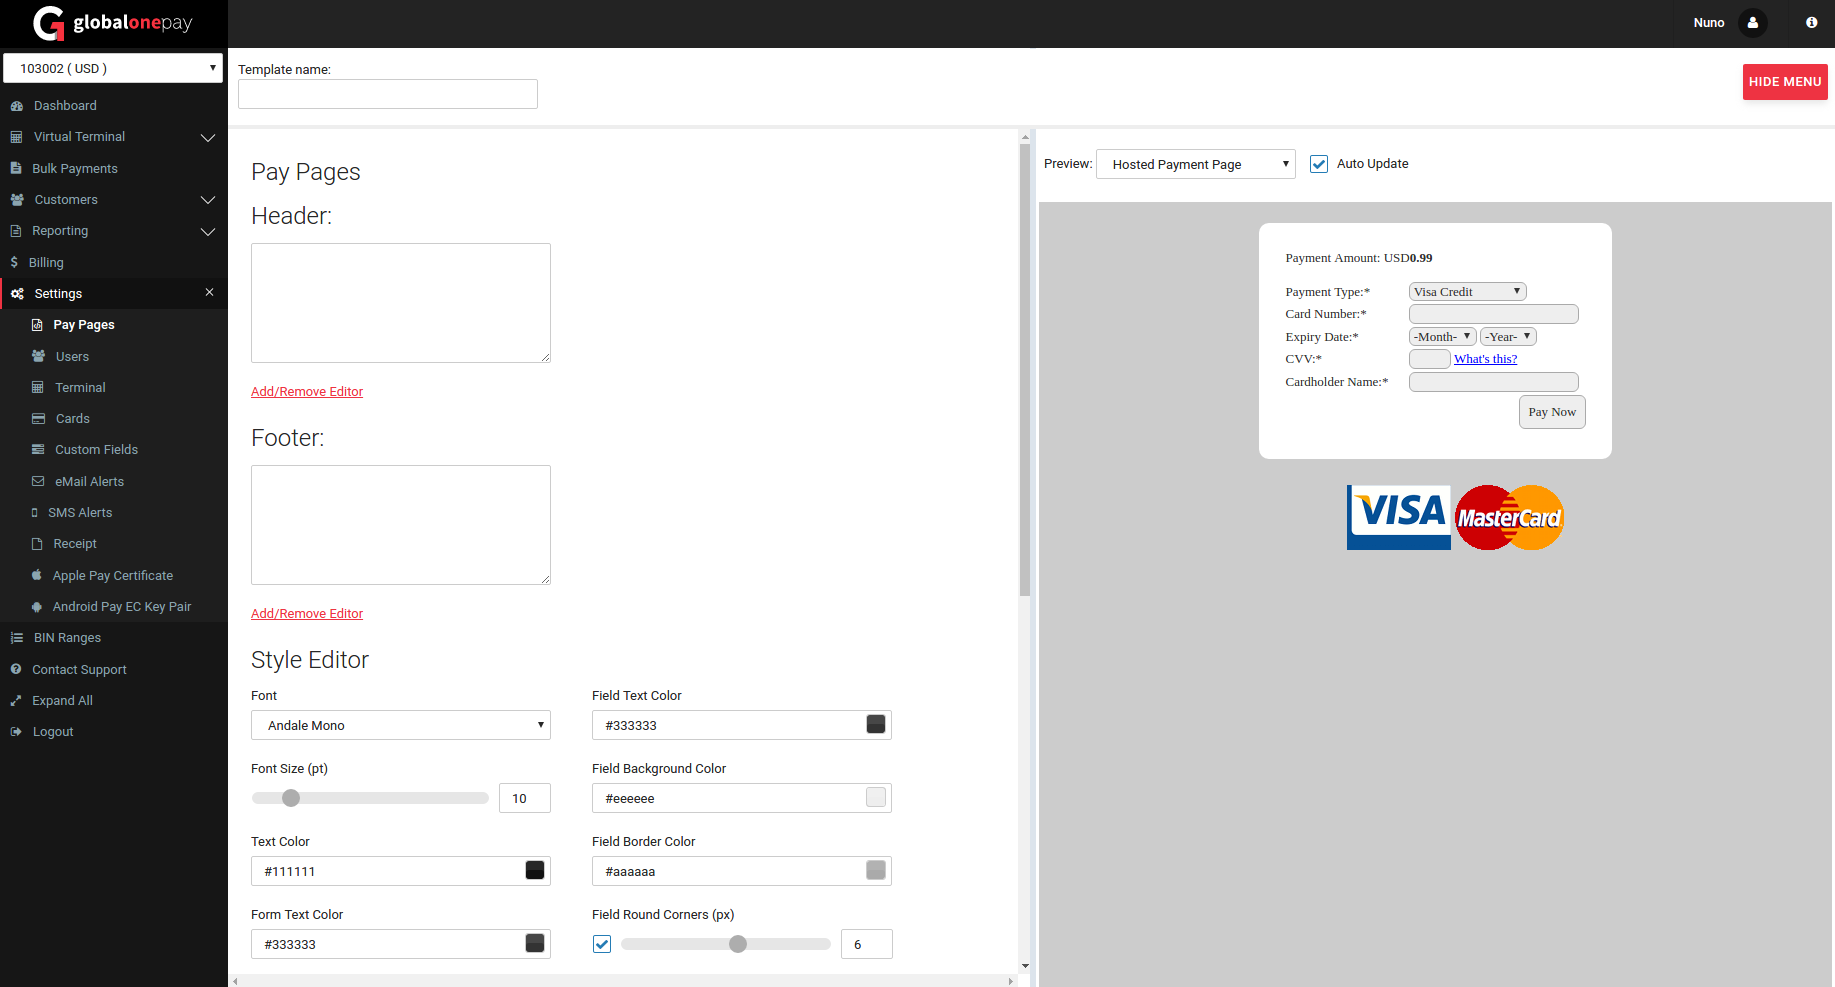Click the Apple Pay Certificate icon
This screenshot has width=1835, height=987.
(x=37, y=576)
